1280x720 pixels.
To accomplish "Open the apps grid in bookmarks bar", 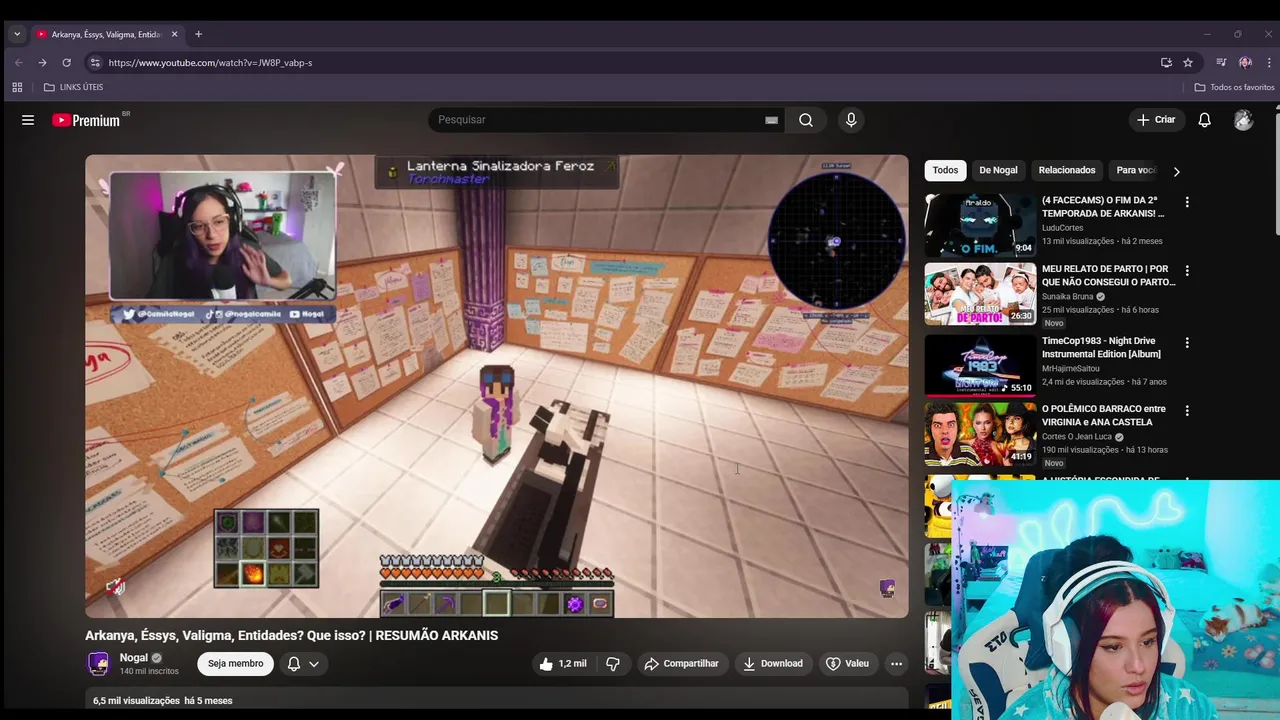I will point(17,87).
